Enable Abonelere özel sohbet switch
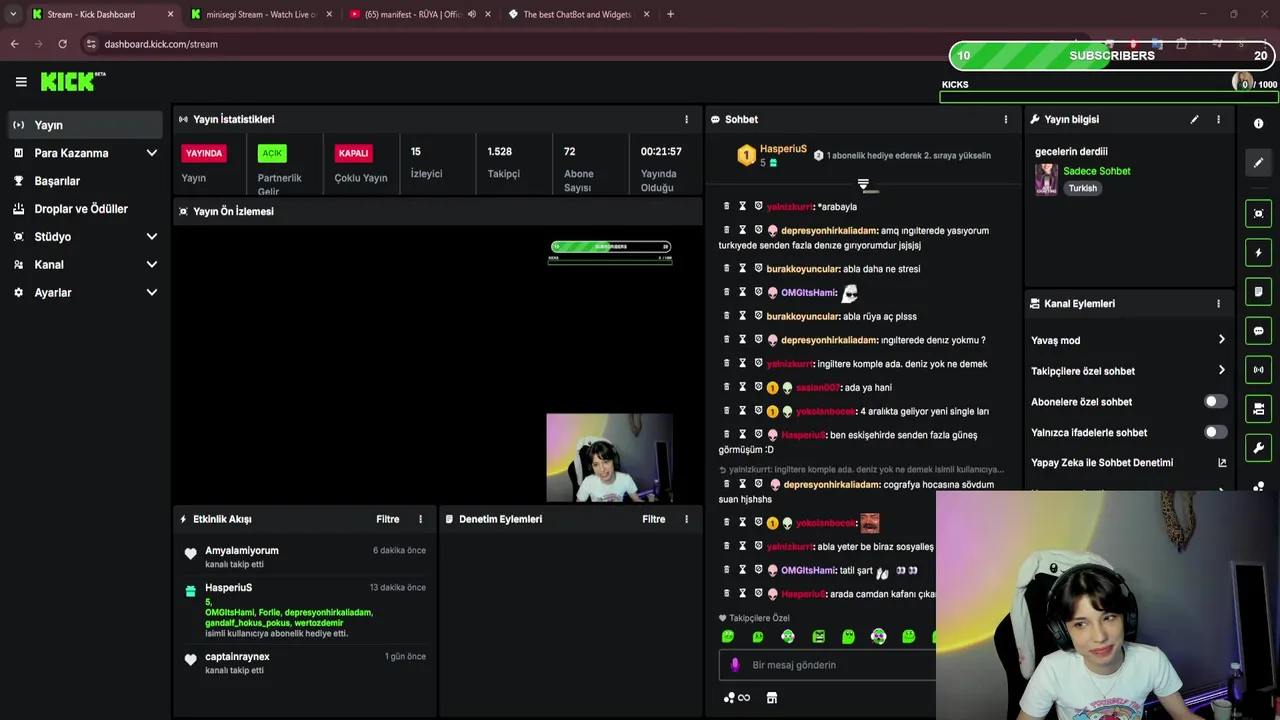The width and height of the screenshot is (1280, 720). point(1215,402)
